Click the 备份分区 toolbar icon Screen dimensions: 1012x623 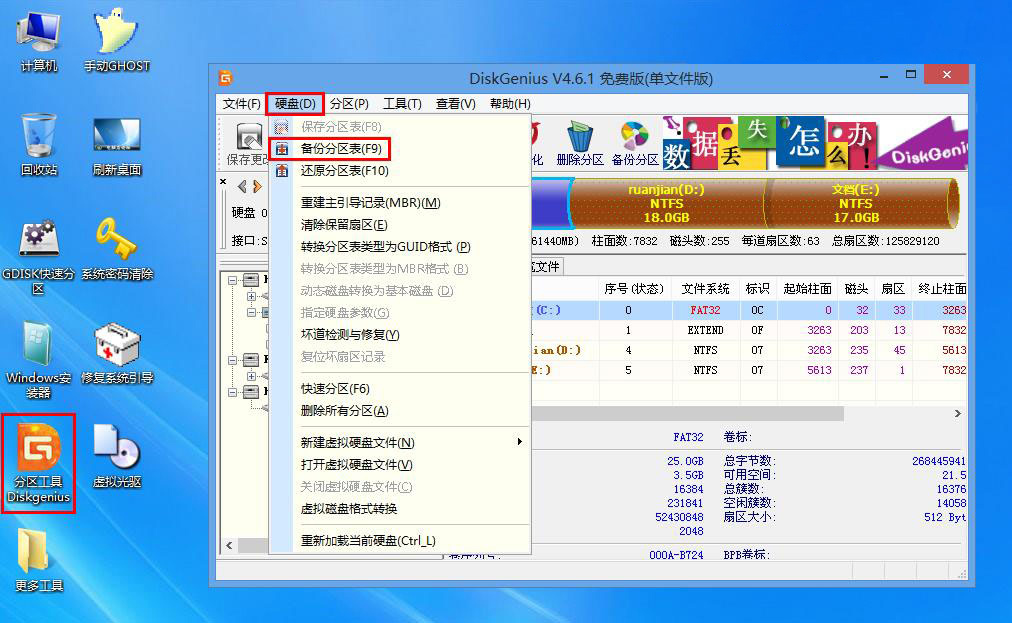(634, 143)
